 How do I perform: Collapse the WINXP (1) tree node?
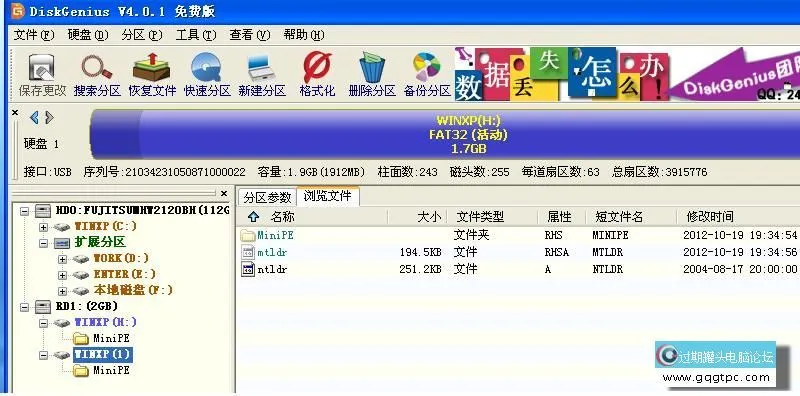point(43,355)
